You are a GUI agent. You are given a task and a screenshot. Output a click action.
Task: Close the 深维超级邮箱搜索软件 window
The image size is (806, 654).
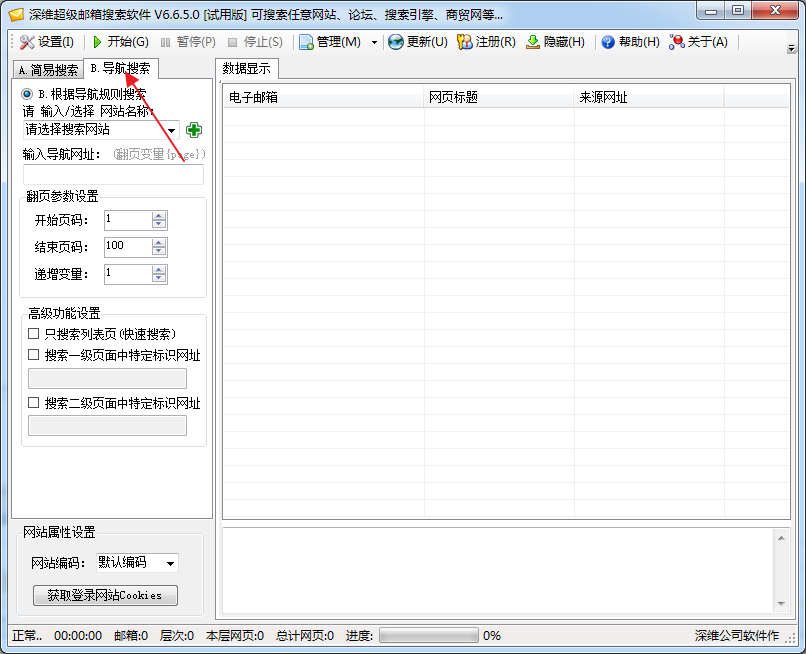[x=775, y=11]
